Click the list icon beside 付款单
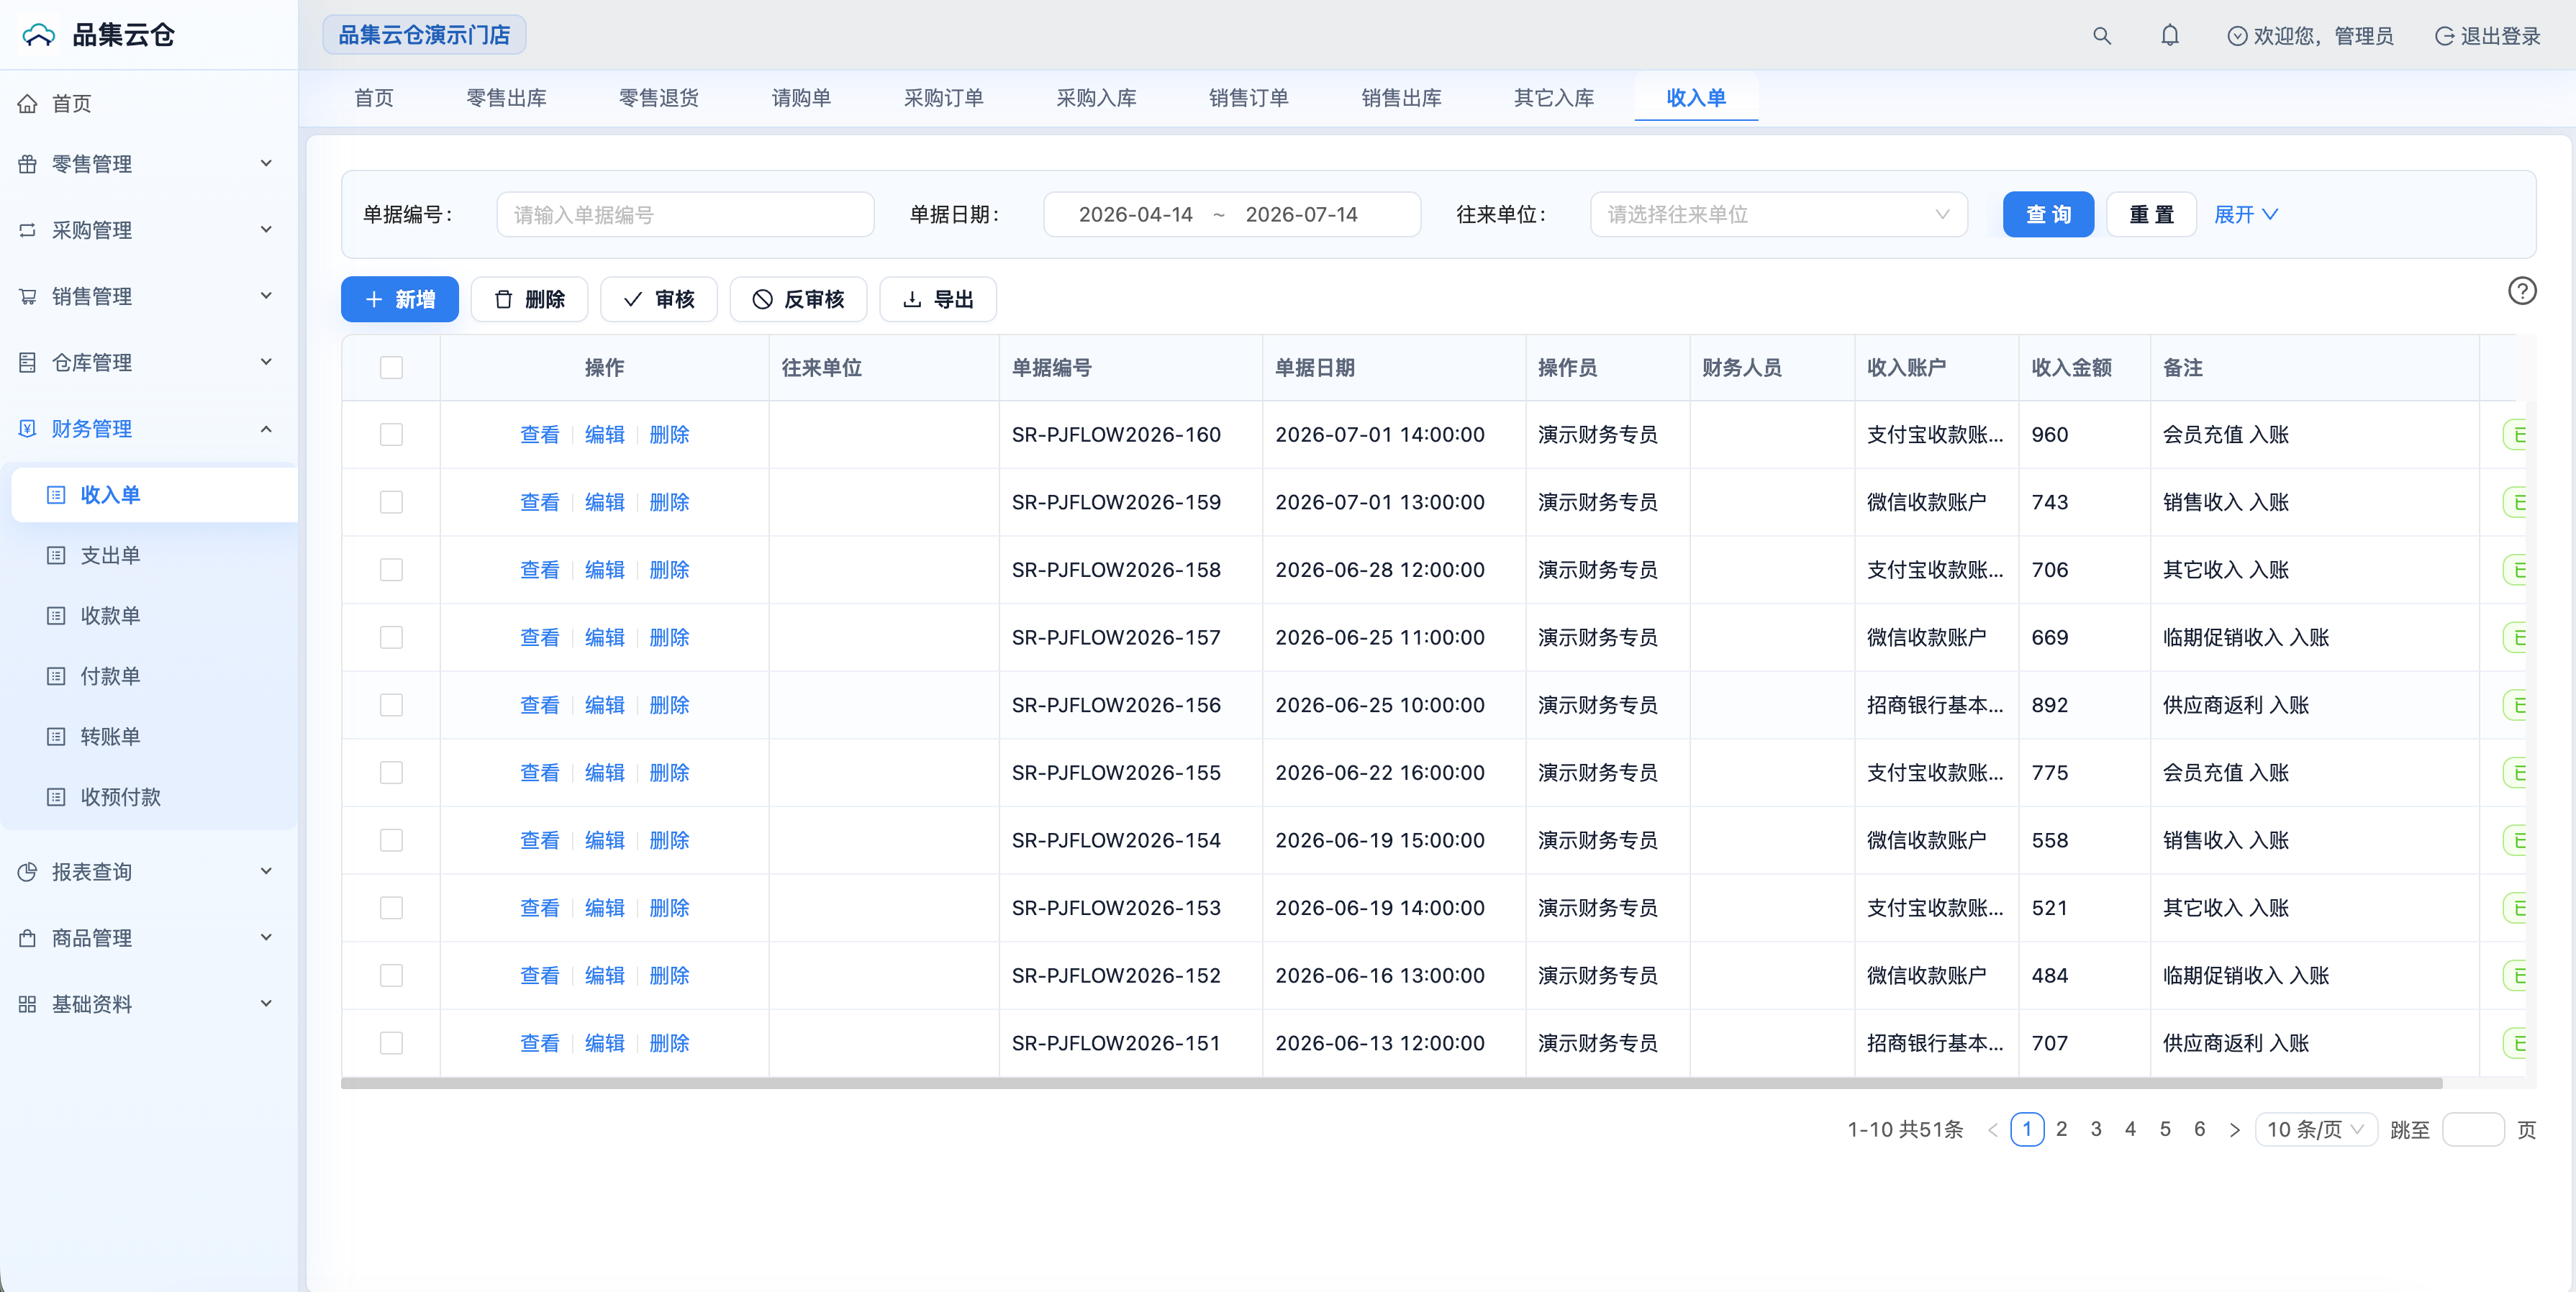The height and width of the screenshot is (1292, 2576). click(x=56, y=676)
